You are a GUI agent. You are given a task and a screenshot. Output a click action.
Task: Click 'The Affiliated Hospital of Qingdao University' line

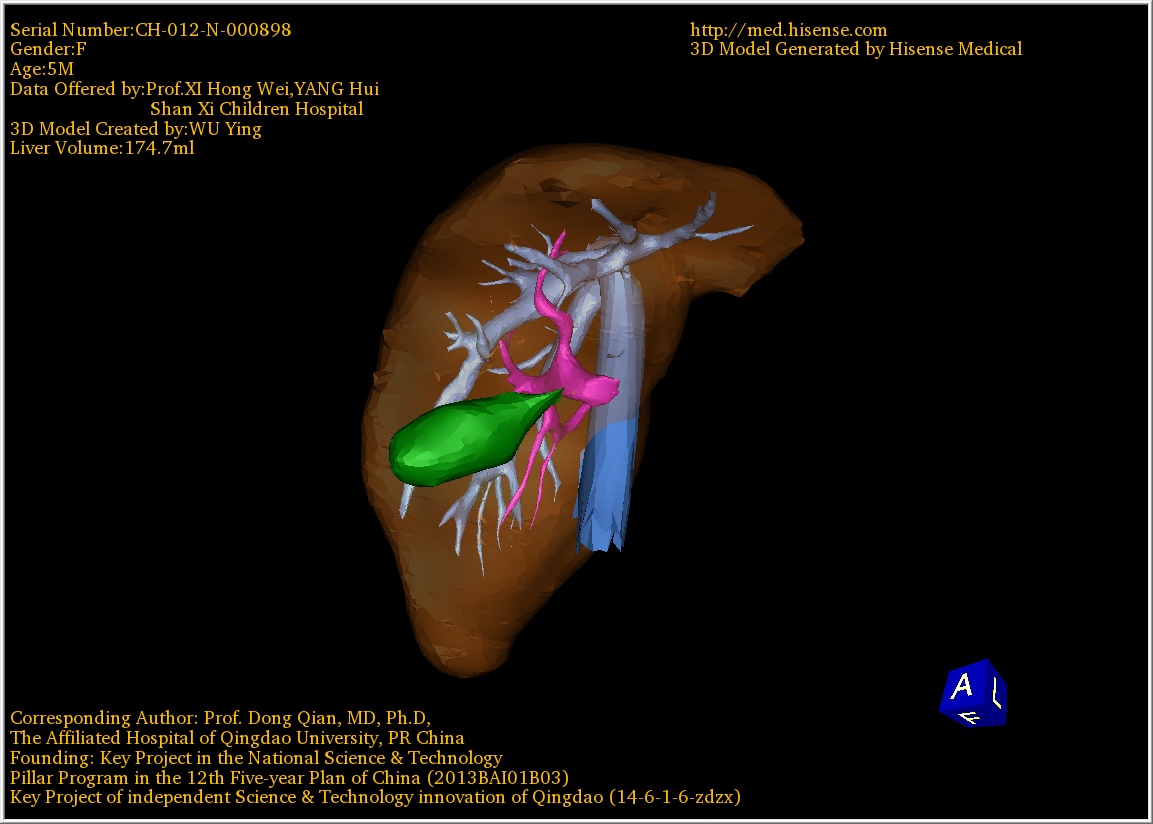tap(237, 738)
